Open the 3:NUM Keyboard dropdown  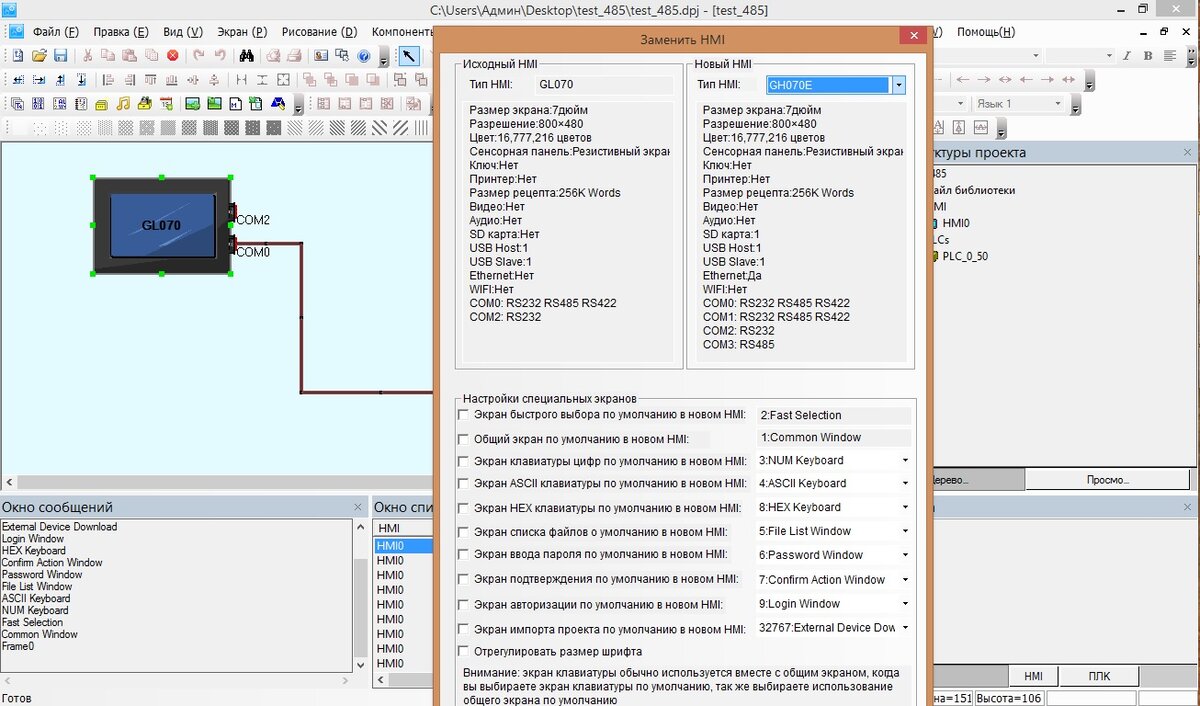click(x=905, y=461)
